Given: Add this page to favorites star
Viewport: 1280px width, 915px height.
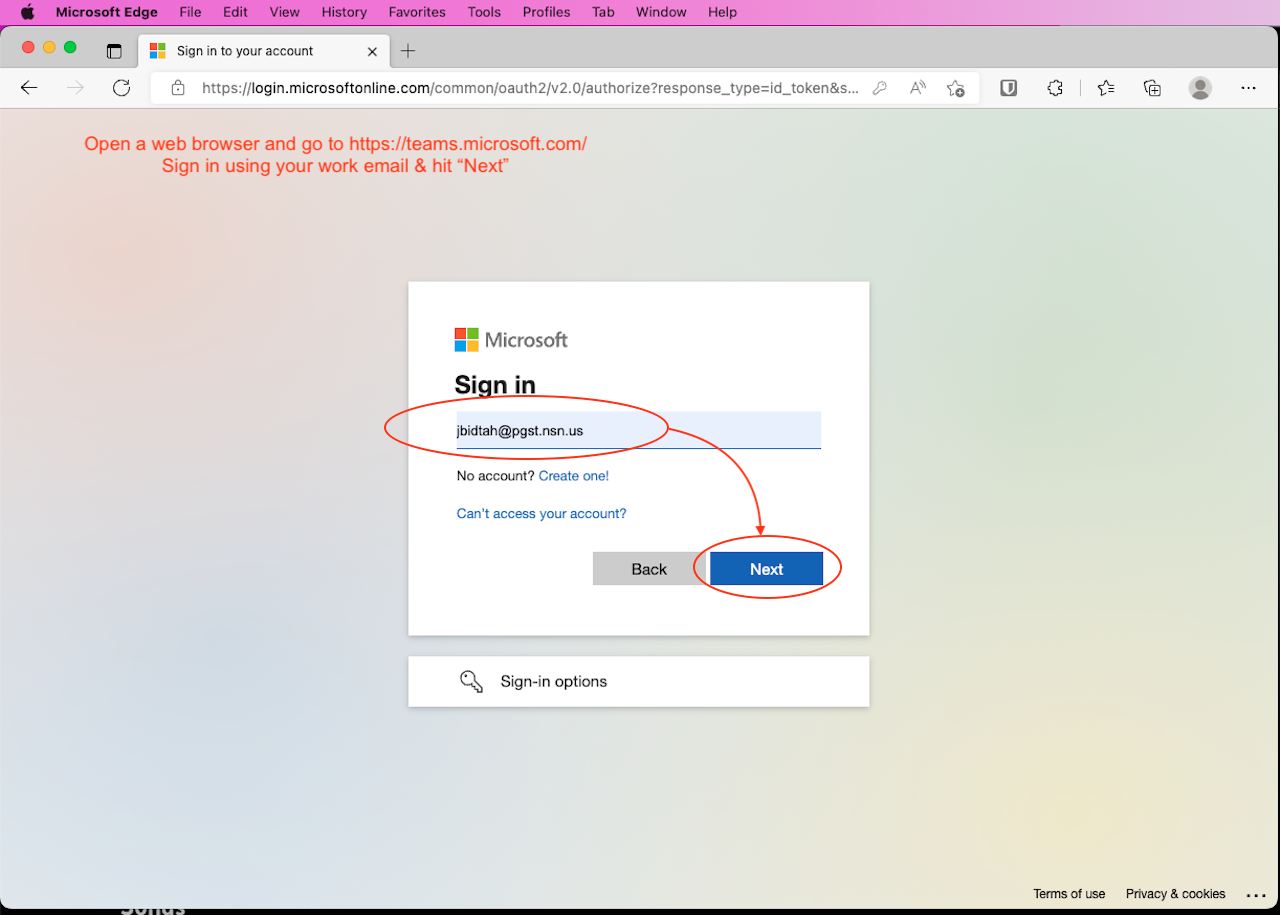Looking at the screenshot, I should (955, 88).
